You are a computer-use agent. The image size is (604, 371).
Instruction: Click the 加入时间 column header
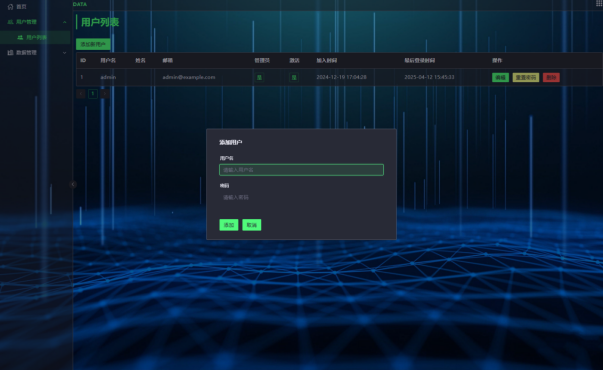tap(327, 60)
